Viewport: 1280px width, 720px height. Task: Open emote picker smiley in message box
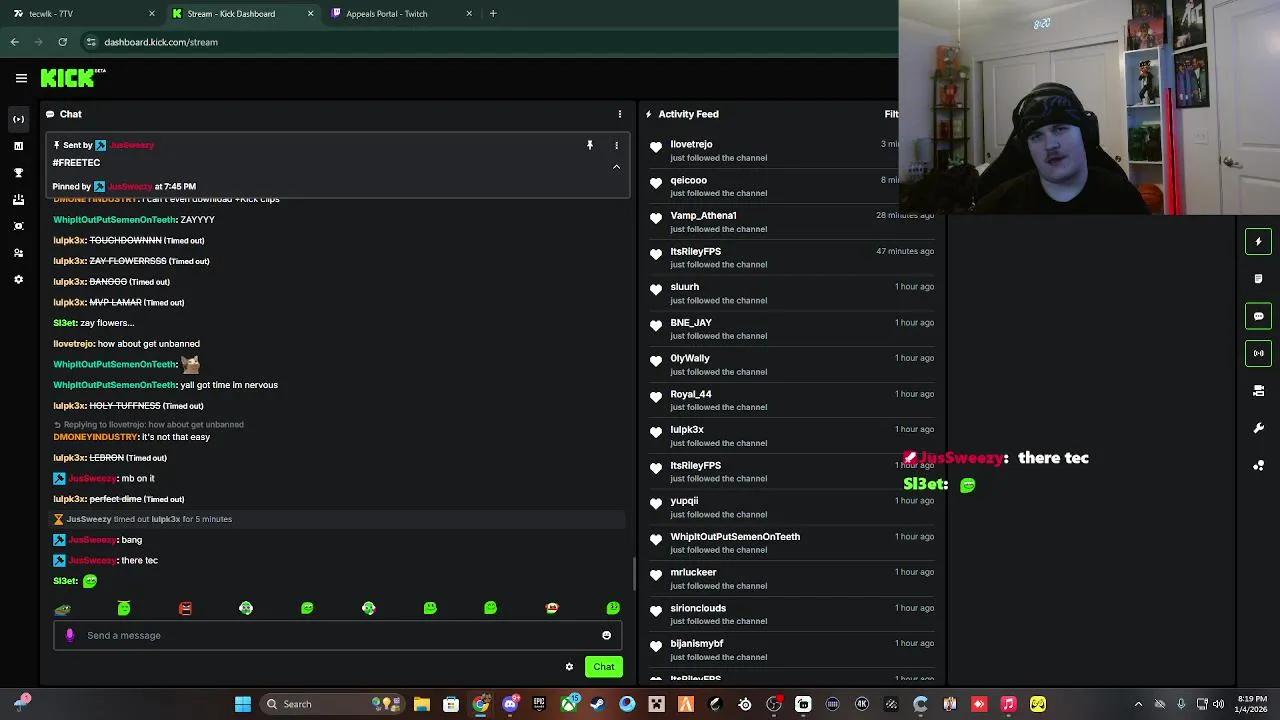point(606,635)
